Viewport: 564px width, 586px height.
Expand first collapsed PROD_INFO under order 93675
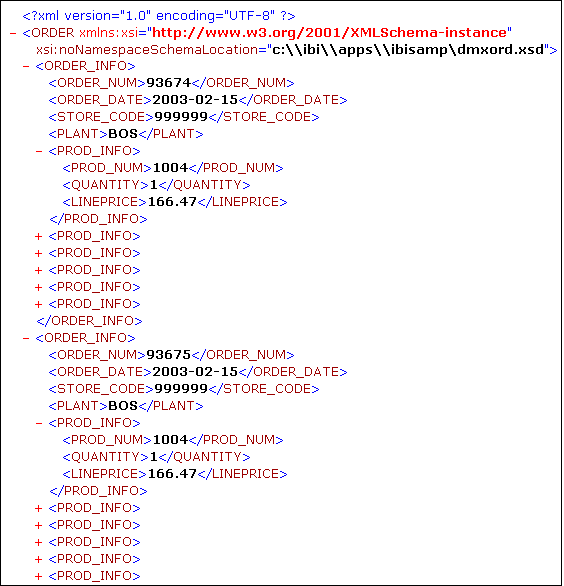(x=38, y=509)
